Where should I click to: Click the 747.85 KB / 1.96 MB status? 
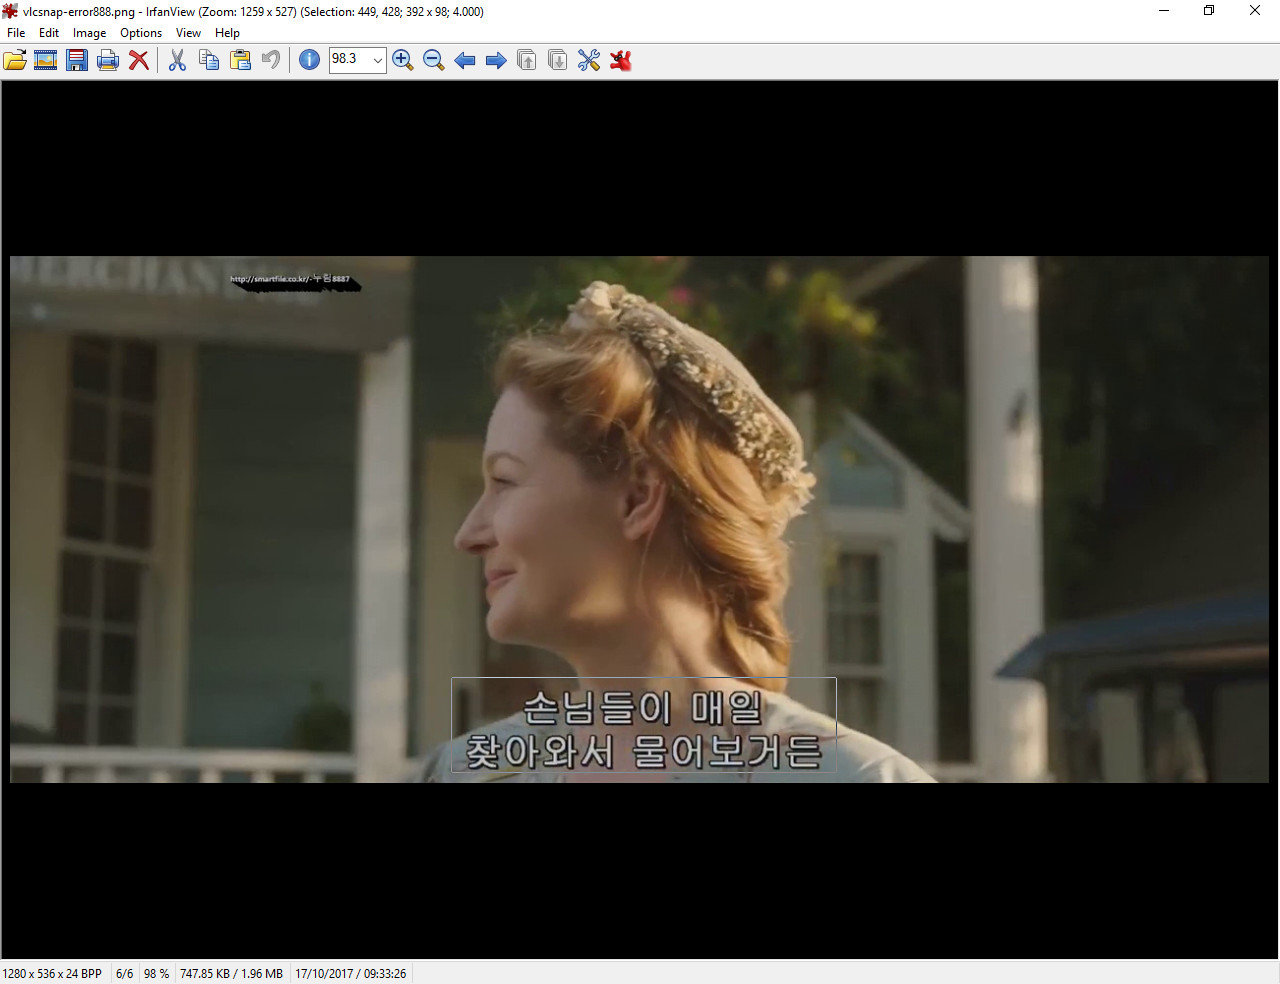pos(231,973)
